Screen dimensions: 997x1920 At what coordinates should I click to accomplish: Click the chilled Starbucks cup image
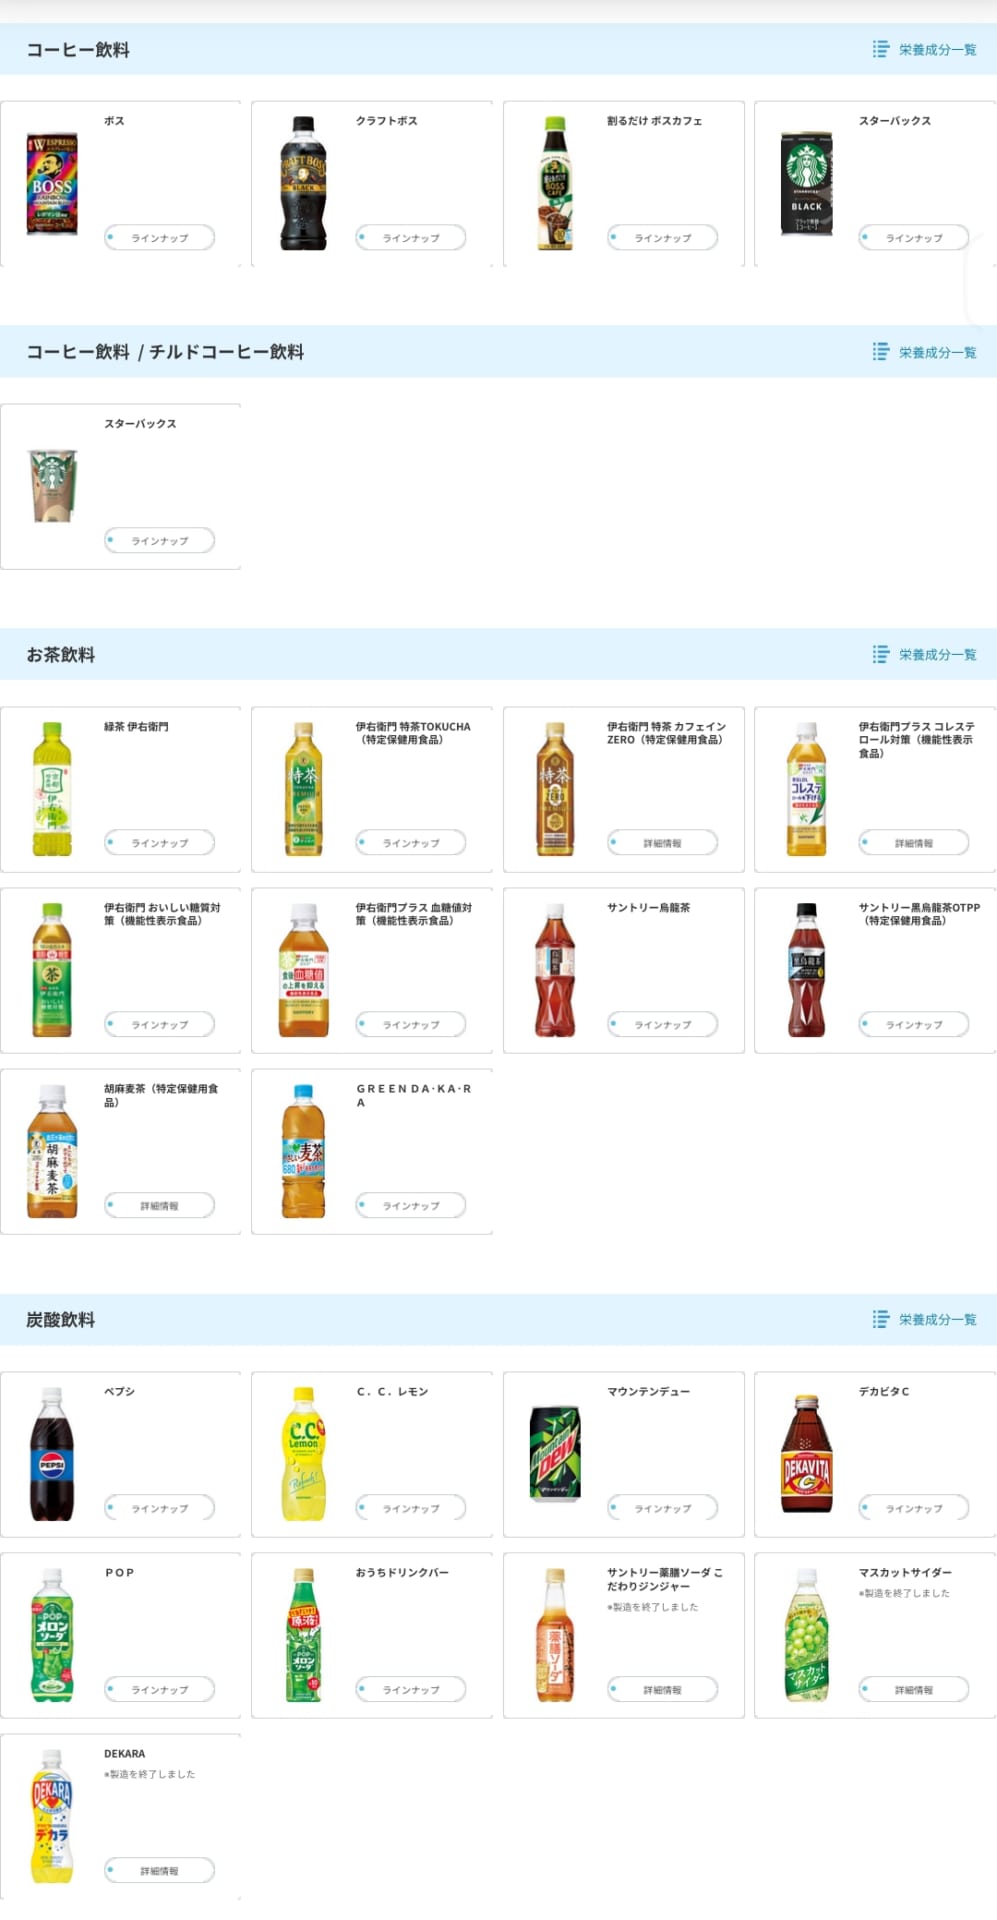pyautogui.click(x=53, y=486)
